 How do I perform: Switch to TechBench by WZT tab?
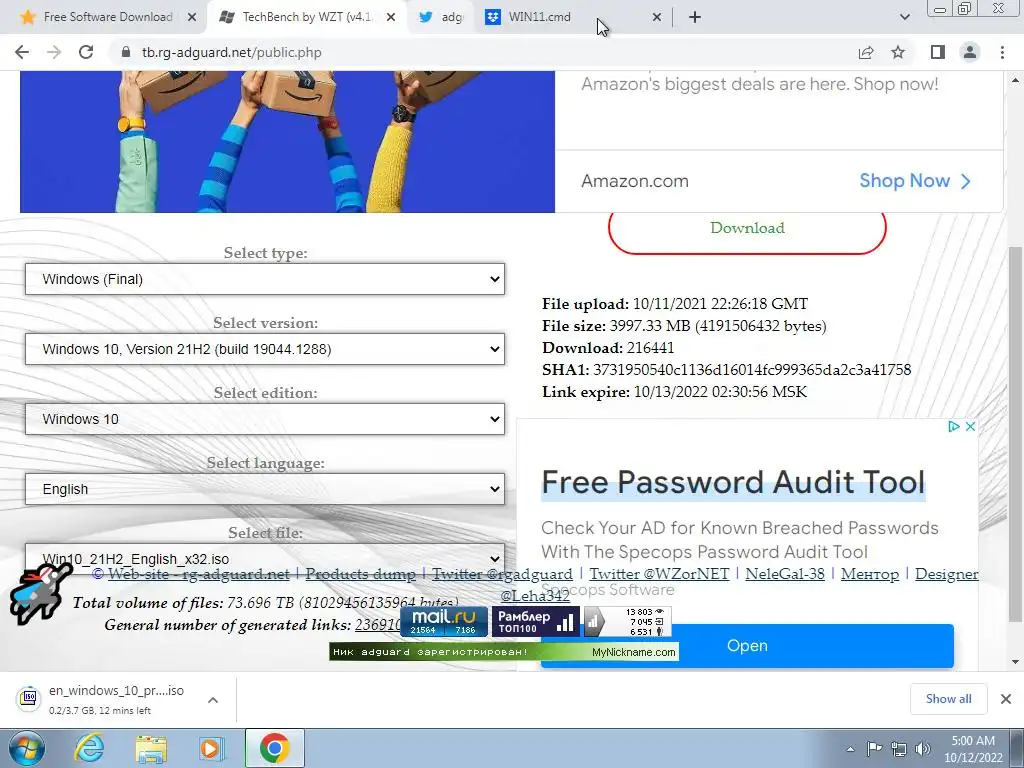coord(297,17)
